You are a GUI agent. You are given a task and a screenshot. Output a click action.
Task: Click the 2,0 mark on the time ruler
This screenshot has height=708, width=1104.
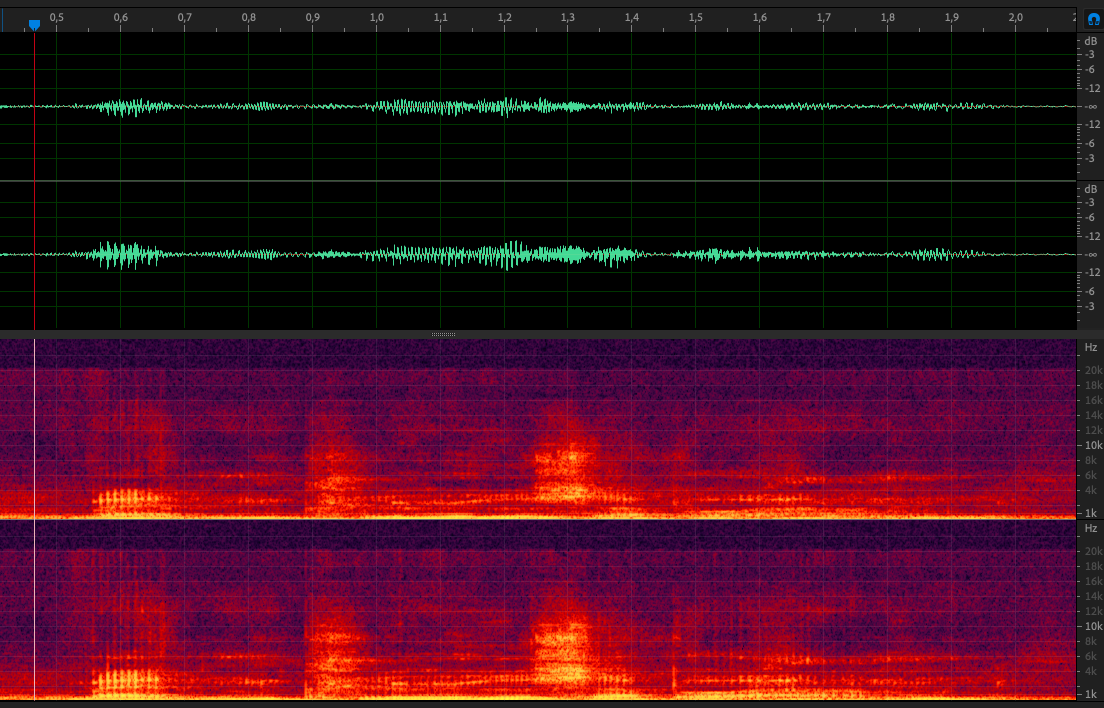click(1016, 18)
